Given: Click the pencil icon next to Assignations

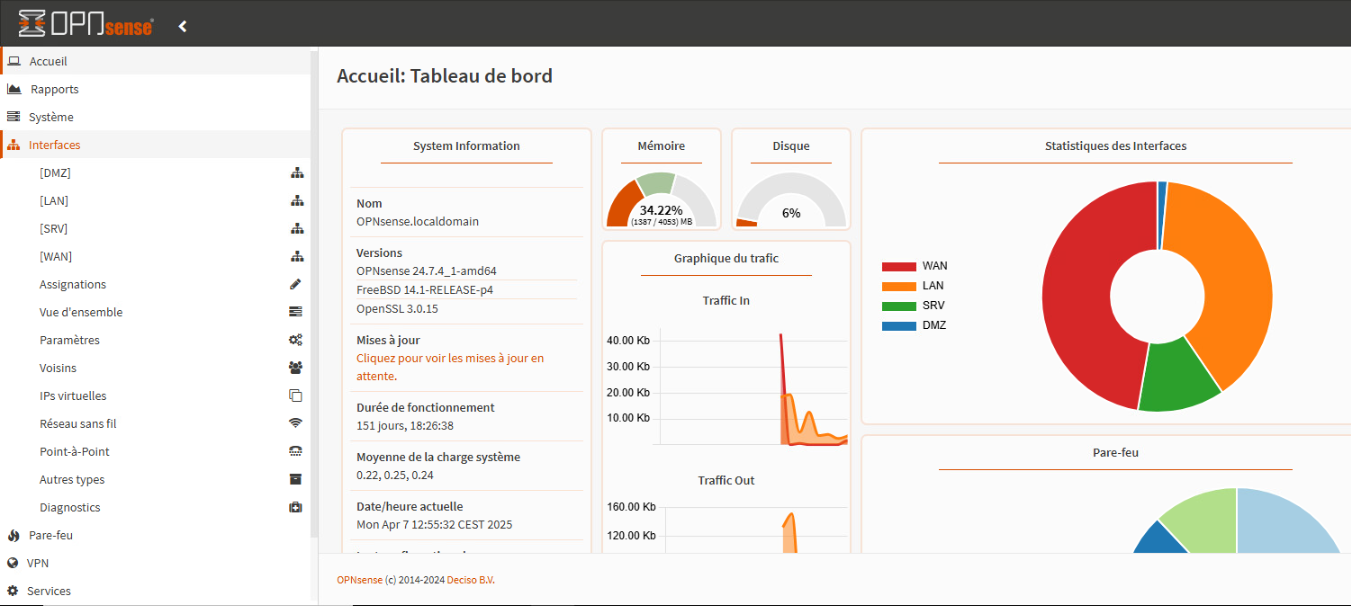Looking at the screenshot, I should (296, 284).
